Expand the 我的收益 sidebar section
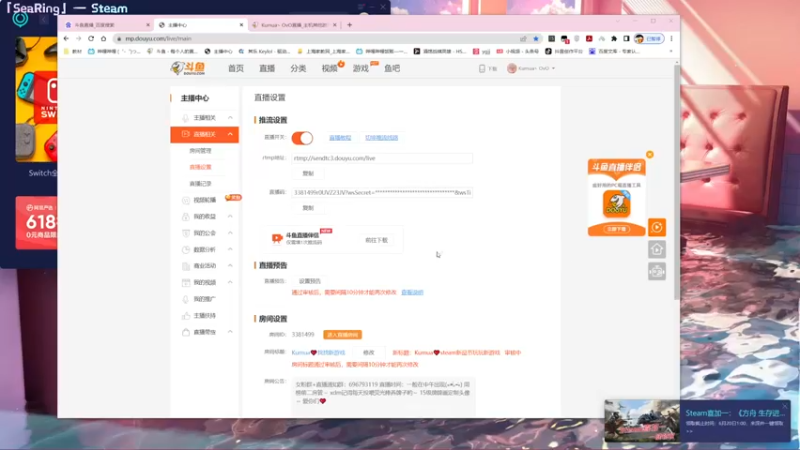 coord(230,216)
